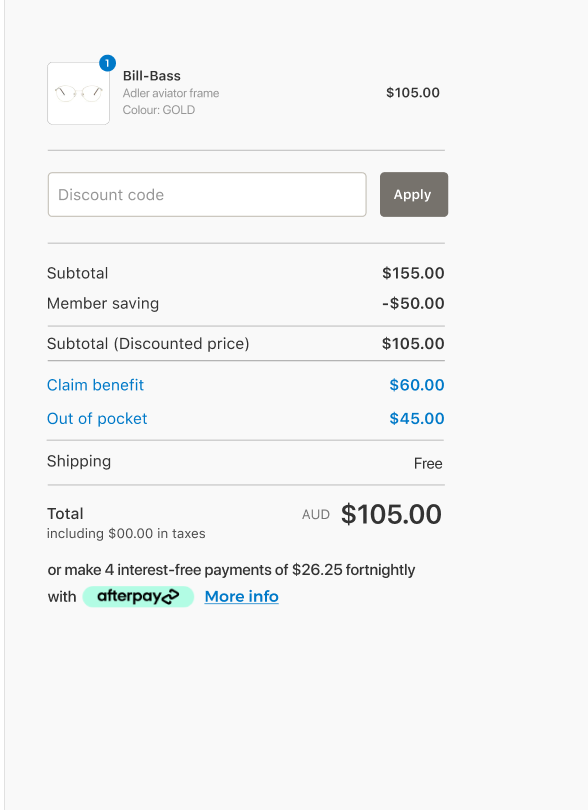Click the AUD total amount $105.00
The height and width of the screenshot is (810, 588).
pos(391,515)
